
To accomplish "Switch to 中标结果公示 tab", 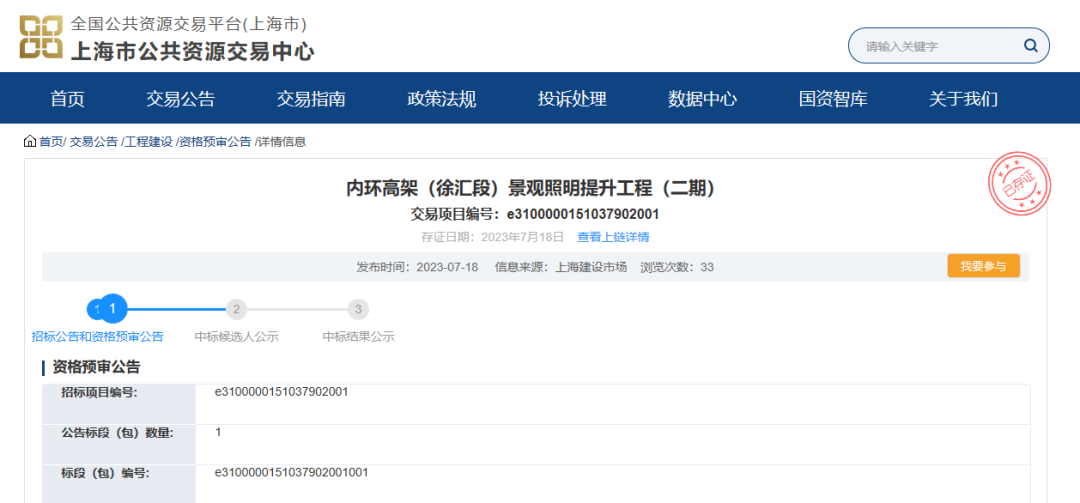I will tap(358, 337).
